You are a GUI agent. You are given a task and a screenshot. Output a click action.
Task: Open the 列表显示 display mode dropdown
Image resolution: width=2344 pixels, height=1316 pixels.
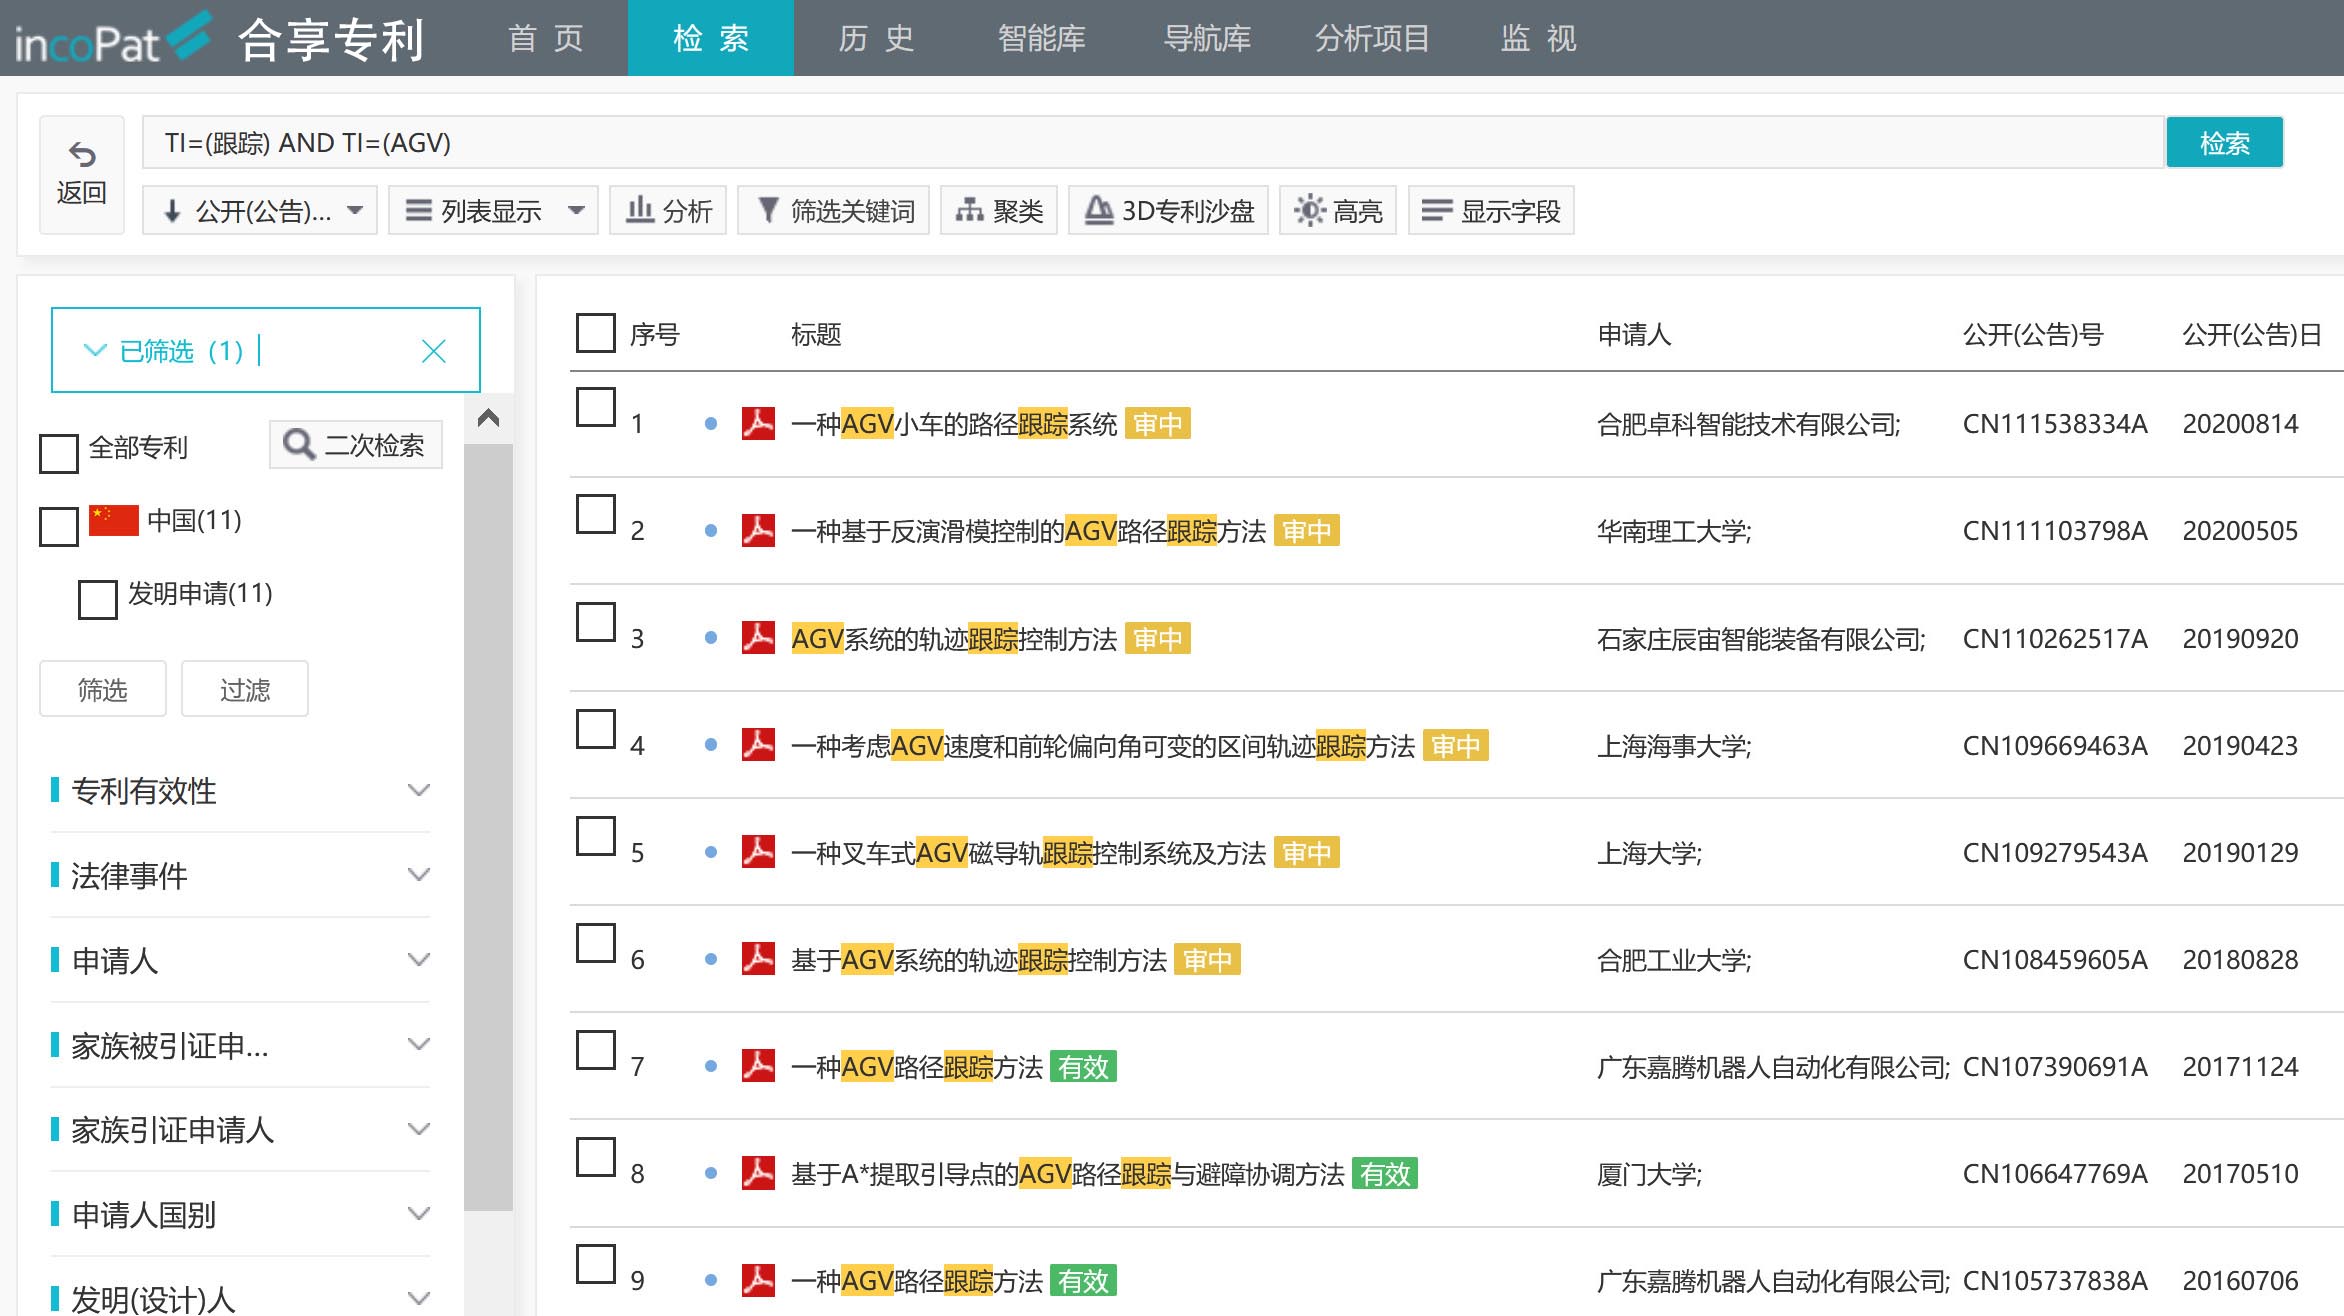(493, 210)
